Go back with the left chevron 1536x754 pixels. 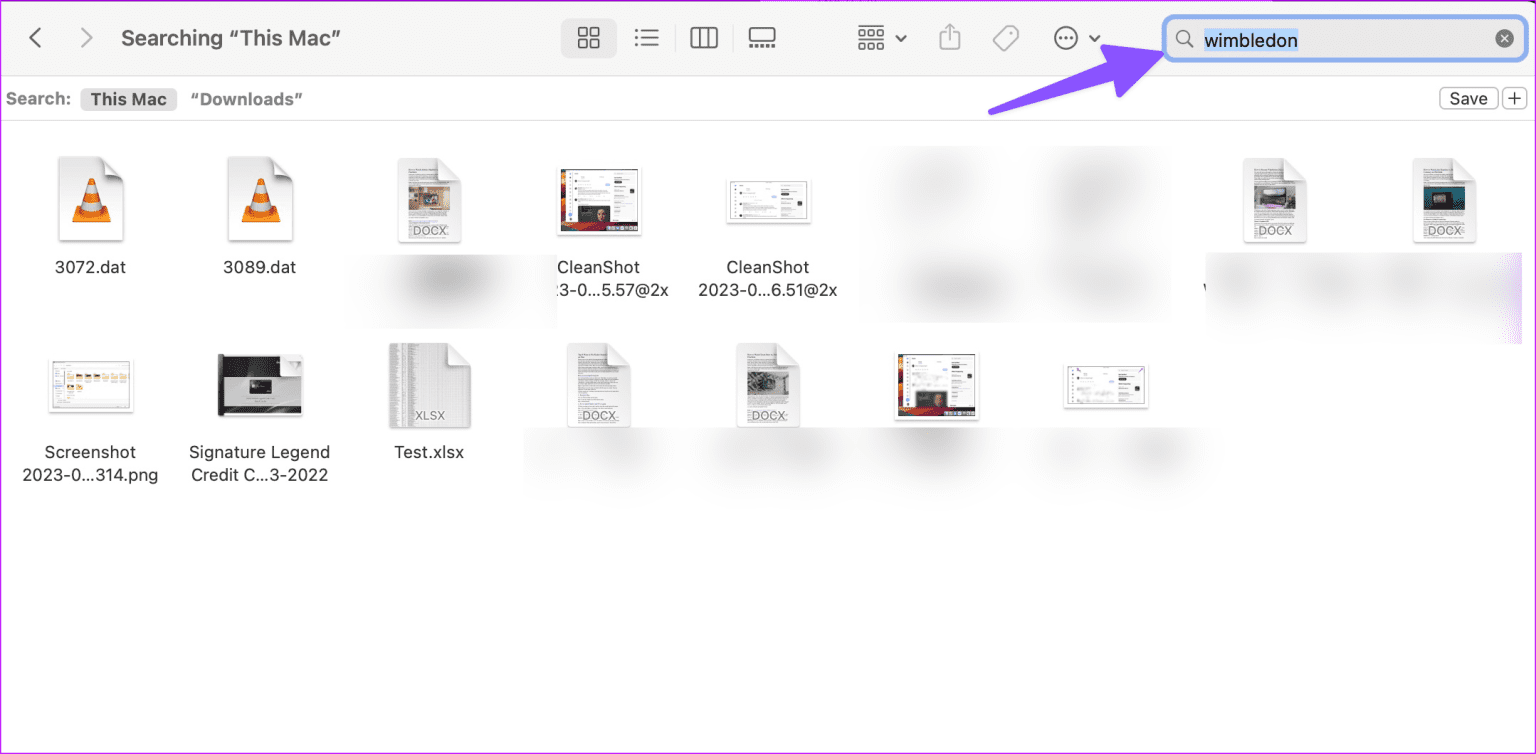[x=35, y=38]
